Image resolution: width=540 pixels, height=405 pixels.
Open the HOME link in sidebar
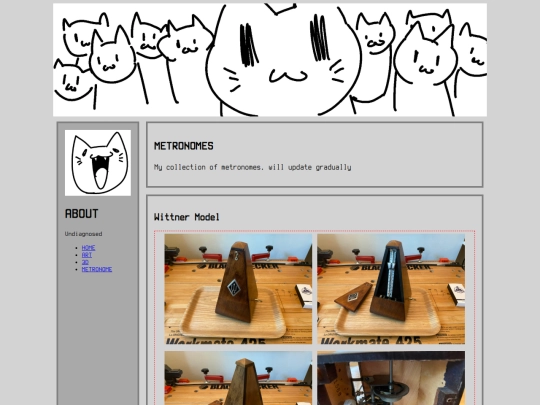[89, 248]
